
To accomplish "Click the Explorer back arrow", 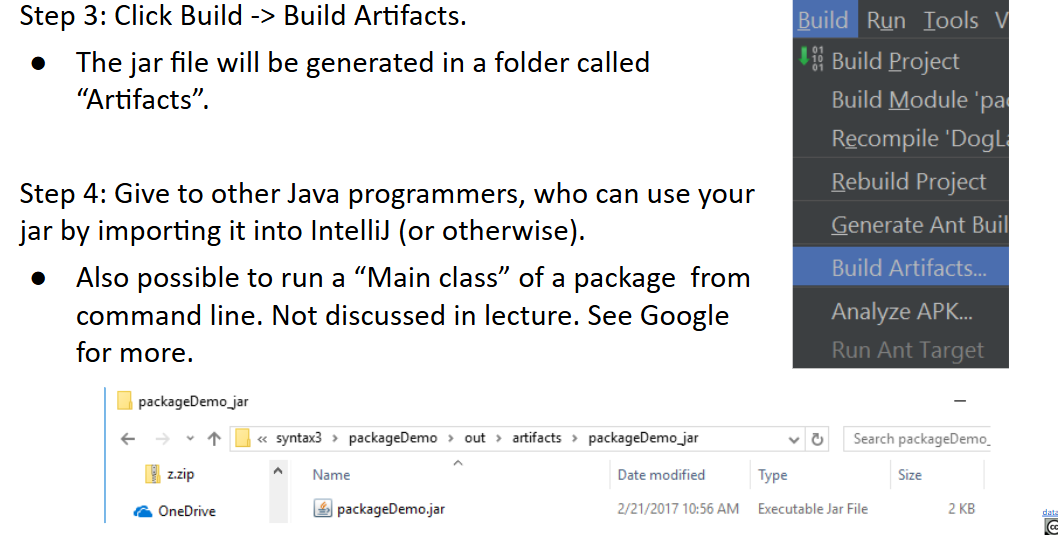I will (x=128, y=439).
